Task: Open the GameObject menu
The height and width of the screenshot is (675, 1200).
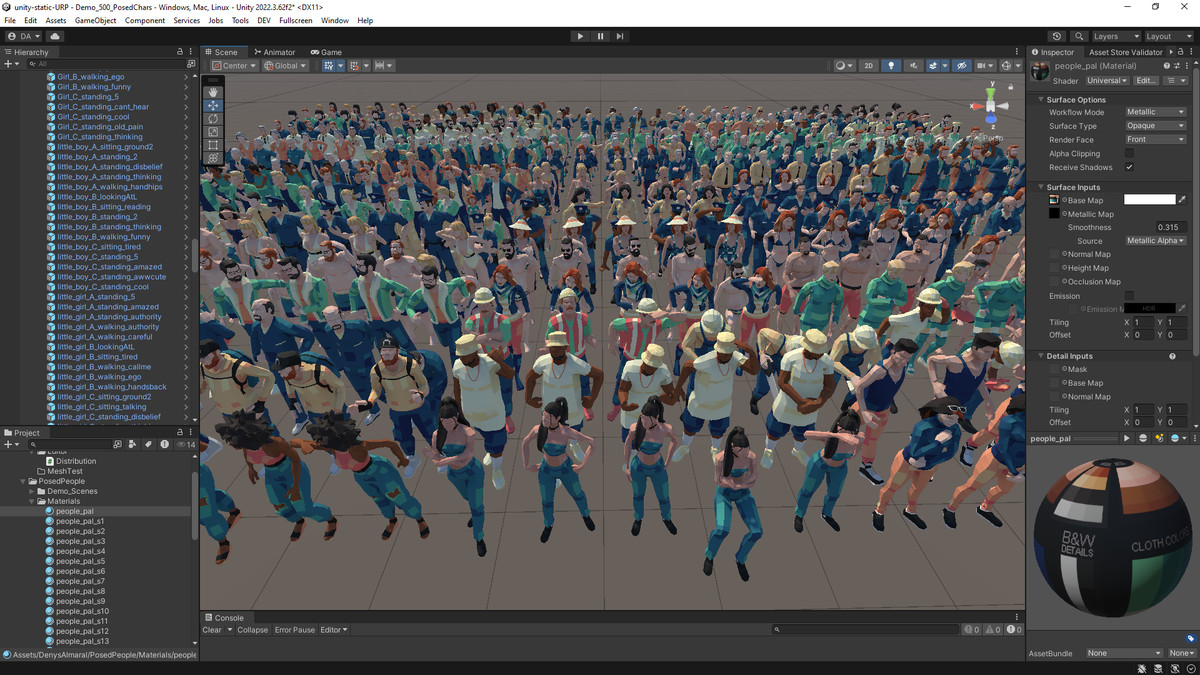Action: coord(96,20)
